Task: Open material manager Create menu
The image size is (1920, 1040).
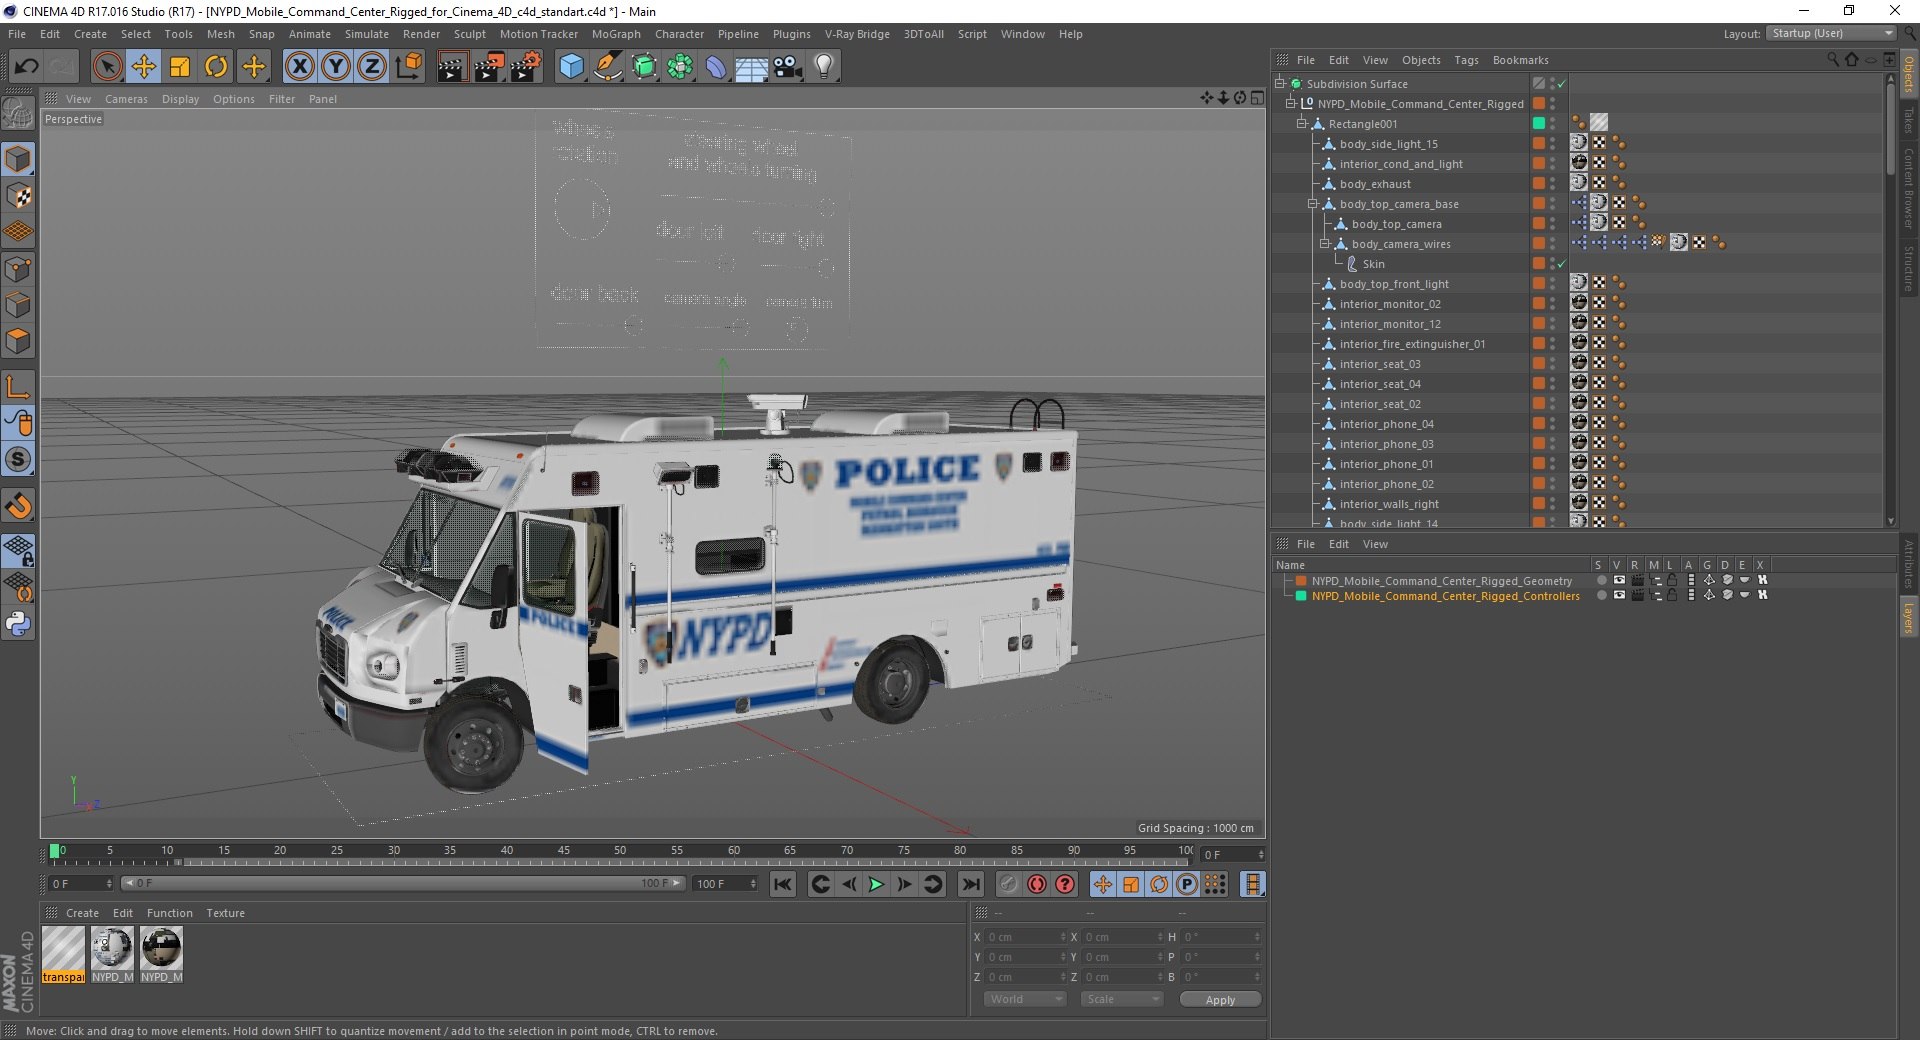Action: (82, 913)
